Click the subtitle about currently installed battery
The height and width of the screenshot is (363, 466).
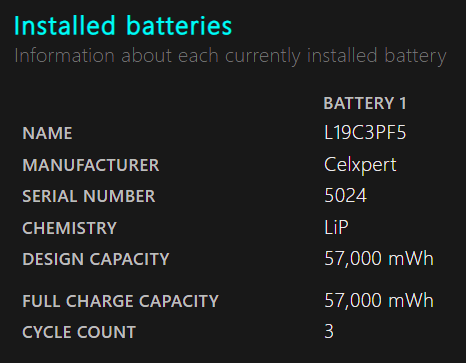tap(230, 56)
